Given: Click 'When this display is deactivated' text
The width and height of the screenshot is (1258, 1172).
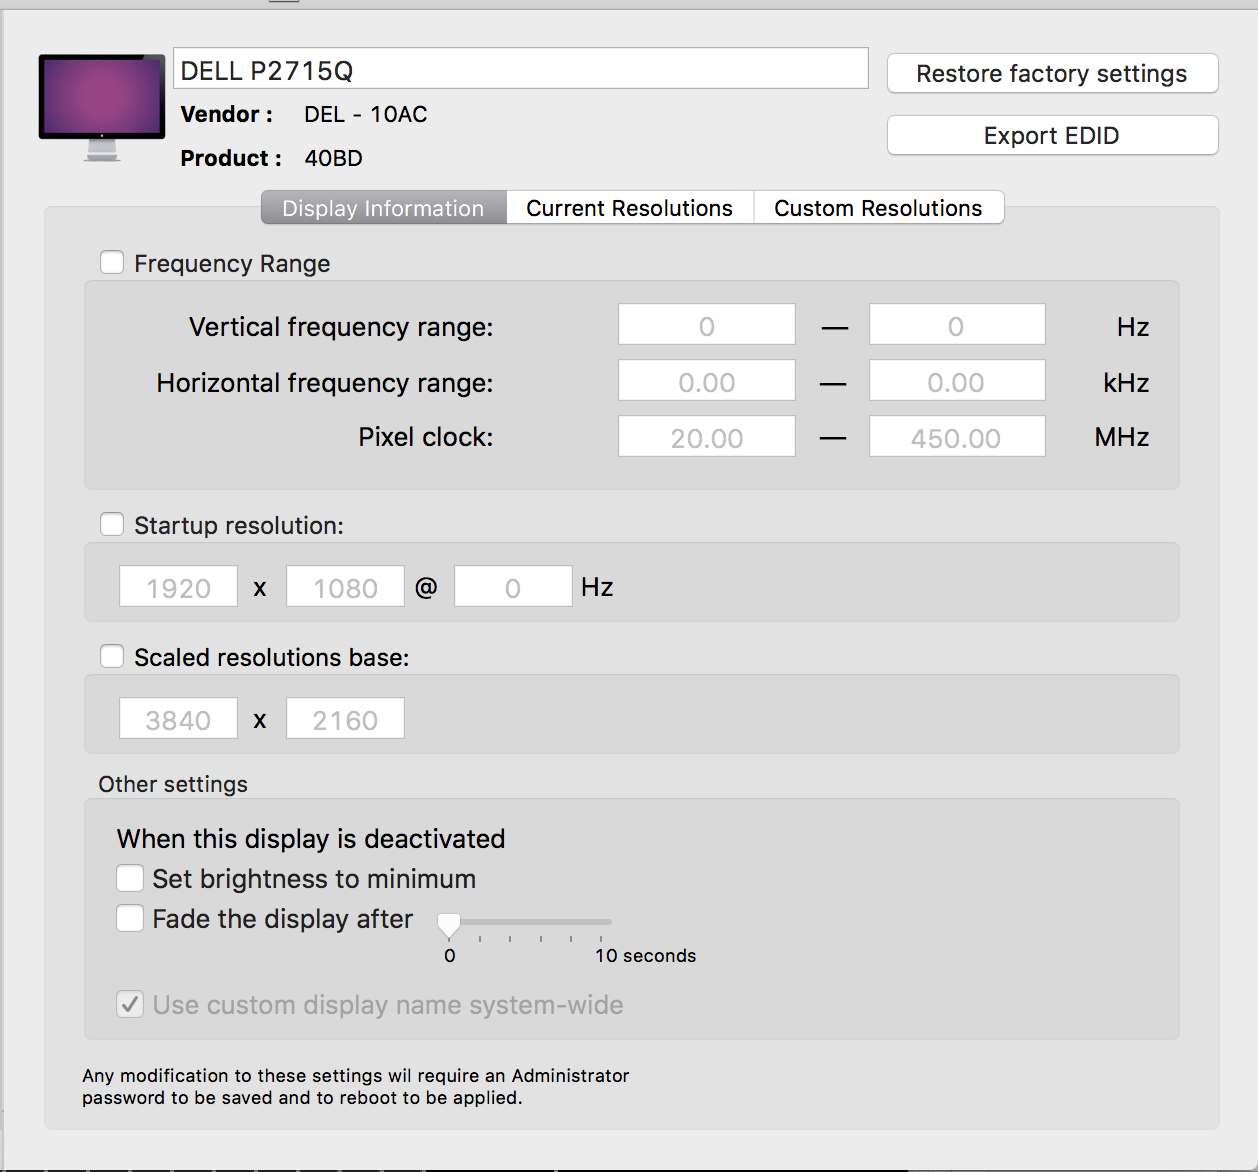Looking at the screenshot, I should pos(311,838).
